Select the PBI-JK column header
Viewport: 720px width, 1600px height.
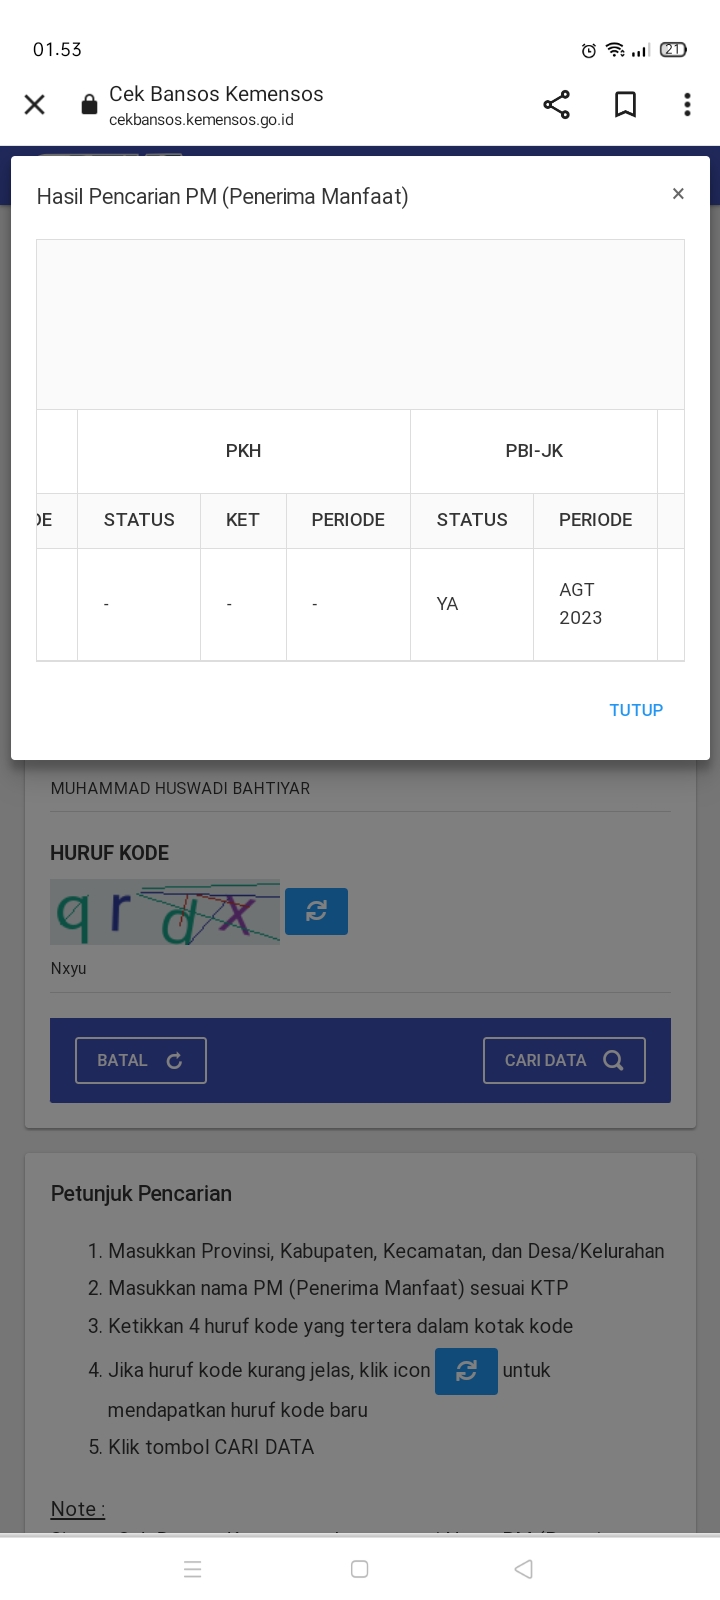pyautogui.click(x=534, y=451)
